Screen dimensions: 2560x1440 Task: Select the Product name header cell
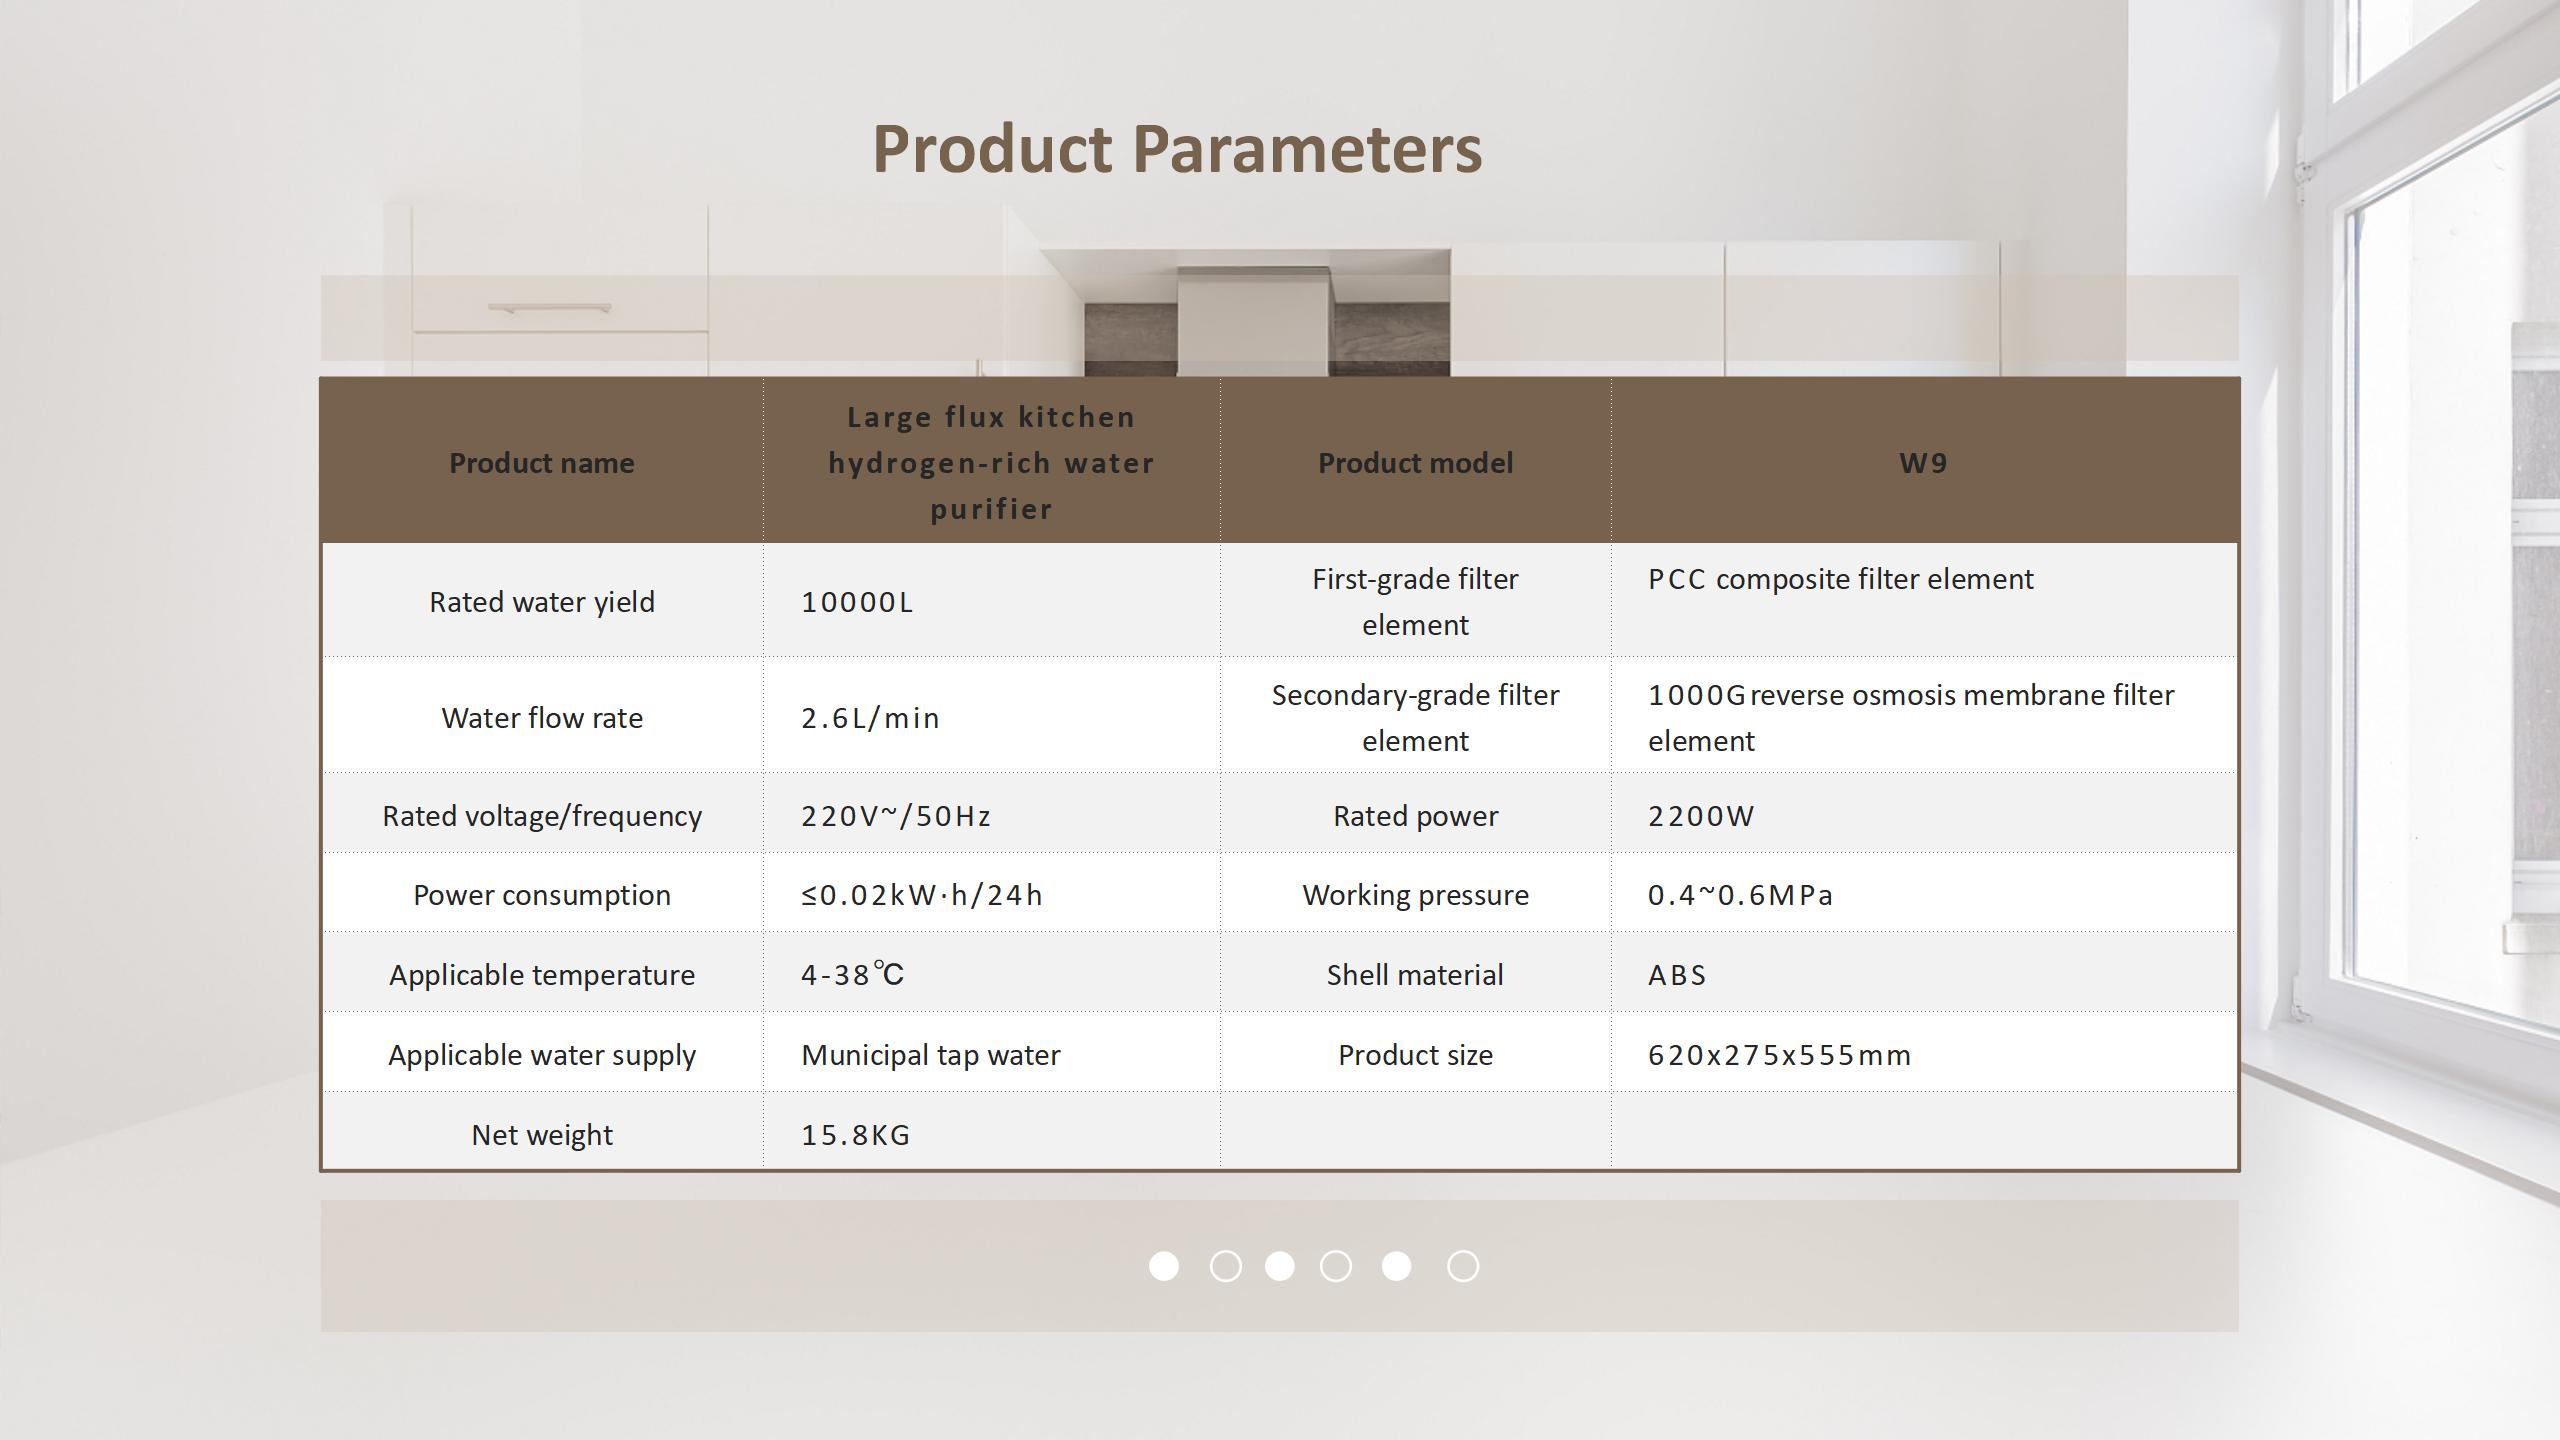[x=541, y=463]
